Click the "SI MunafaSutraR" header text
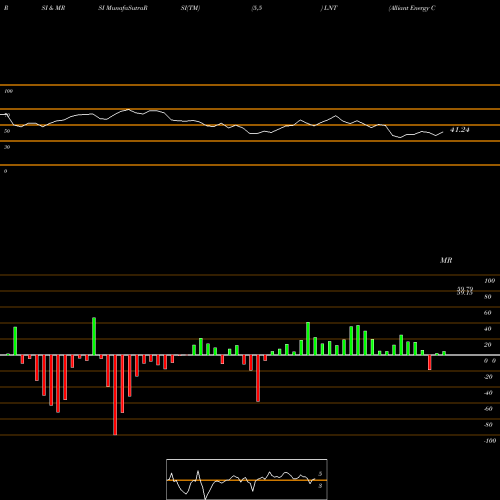 [x=123, y=8]
